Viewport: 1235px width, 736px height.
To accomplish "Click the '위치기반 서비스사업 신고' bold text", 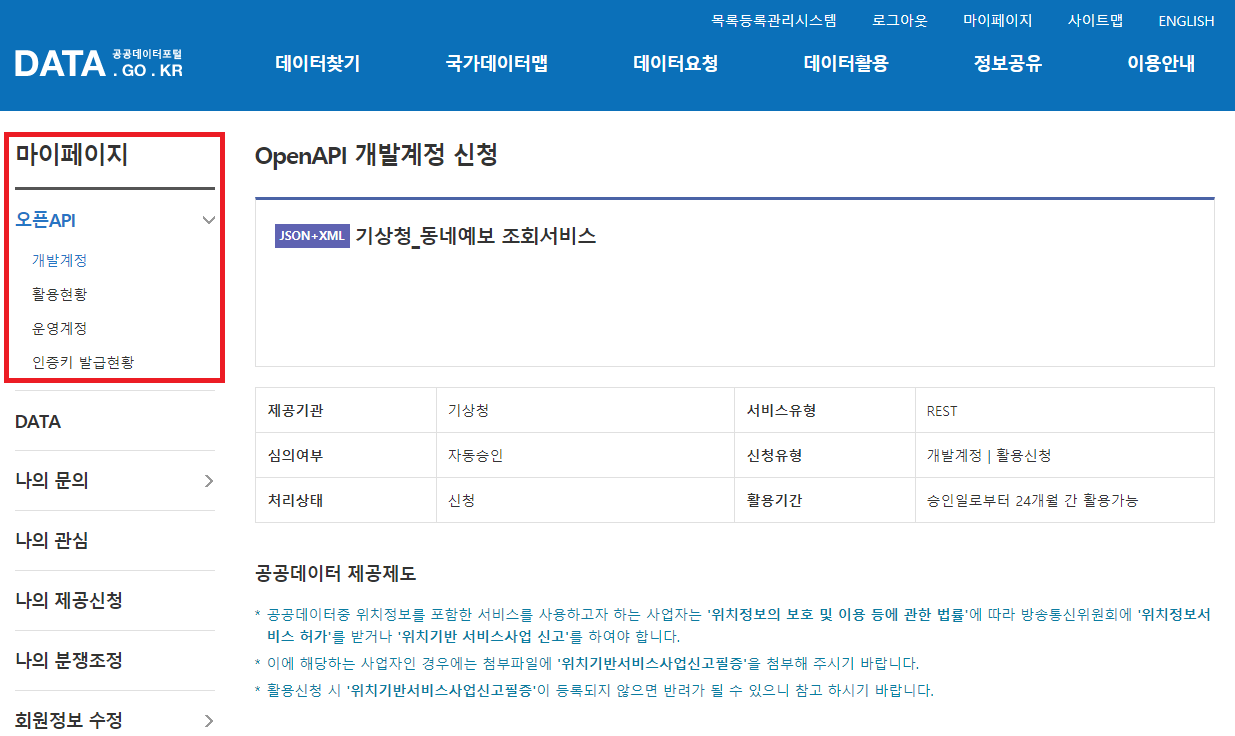I will coord(483,636).
